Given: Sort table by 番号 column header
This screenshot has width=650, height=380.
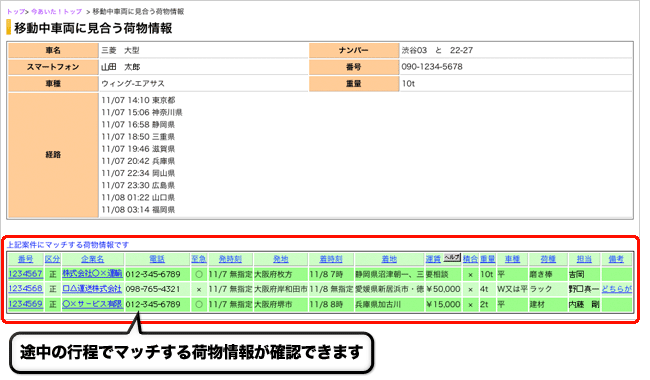Looking at the screenshot, I should click(x=25, y=259).
